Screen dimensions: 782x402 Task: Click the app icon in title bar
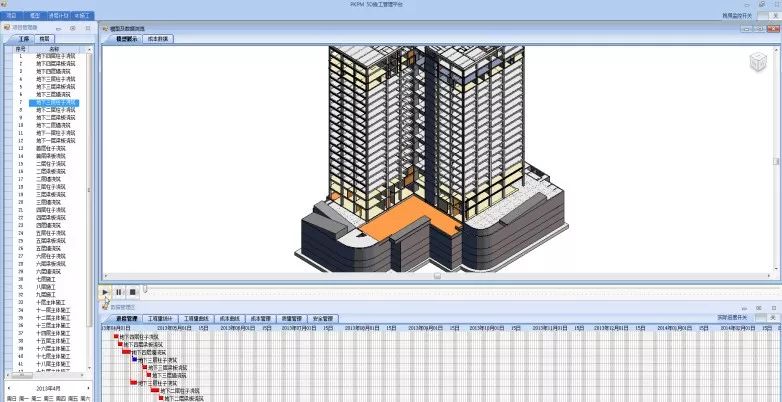coord(4,4)
